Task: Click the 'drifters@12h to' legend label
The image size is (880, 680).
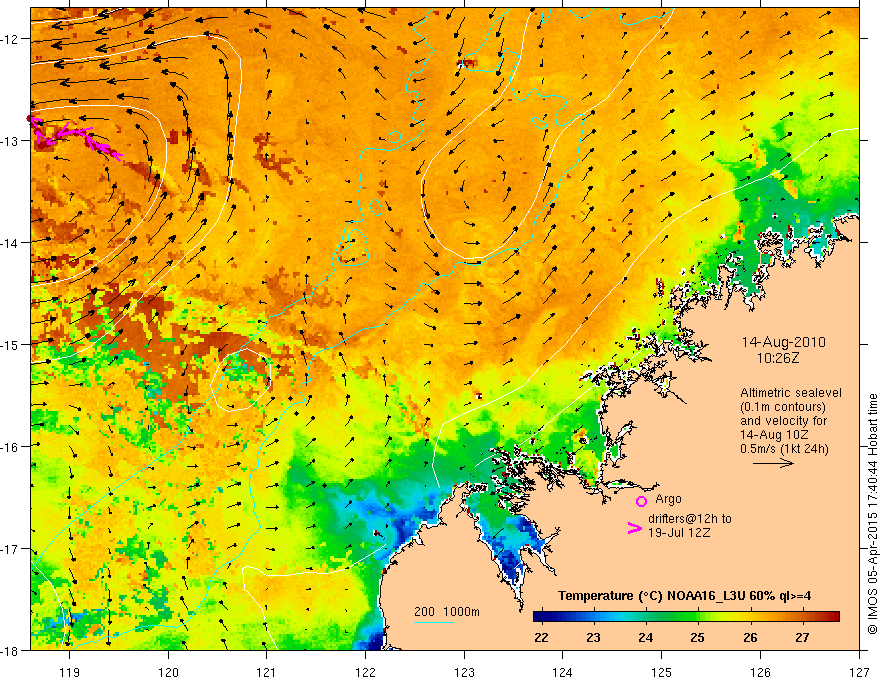Action: coord(690,518)
